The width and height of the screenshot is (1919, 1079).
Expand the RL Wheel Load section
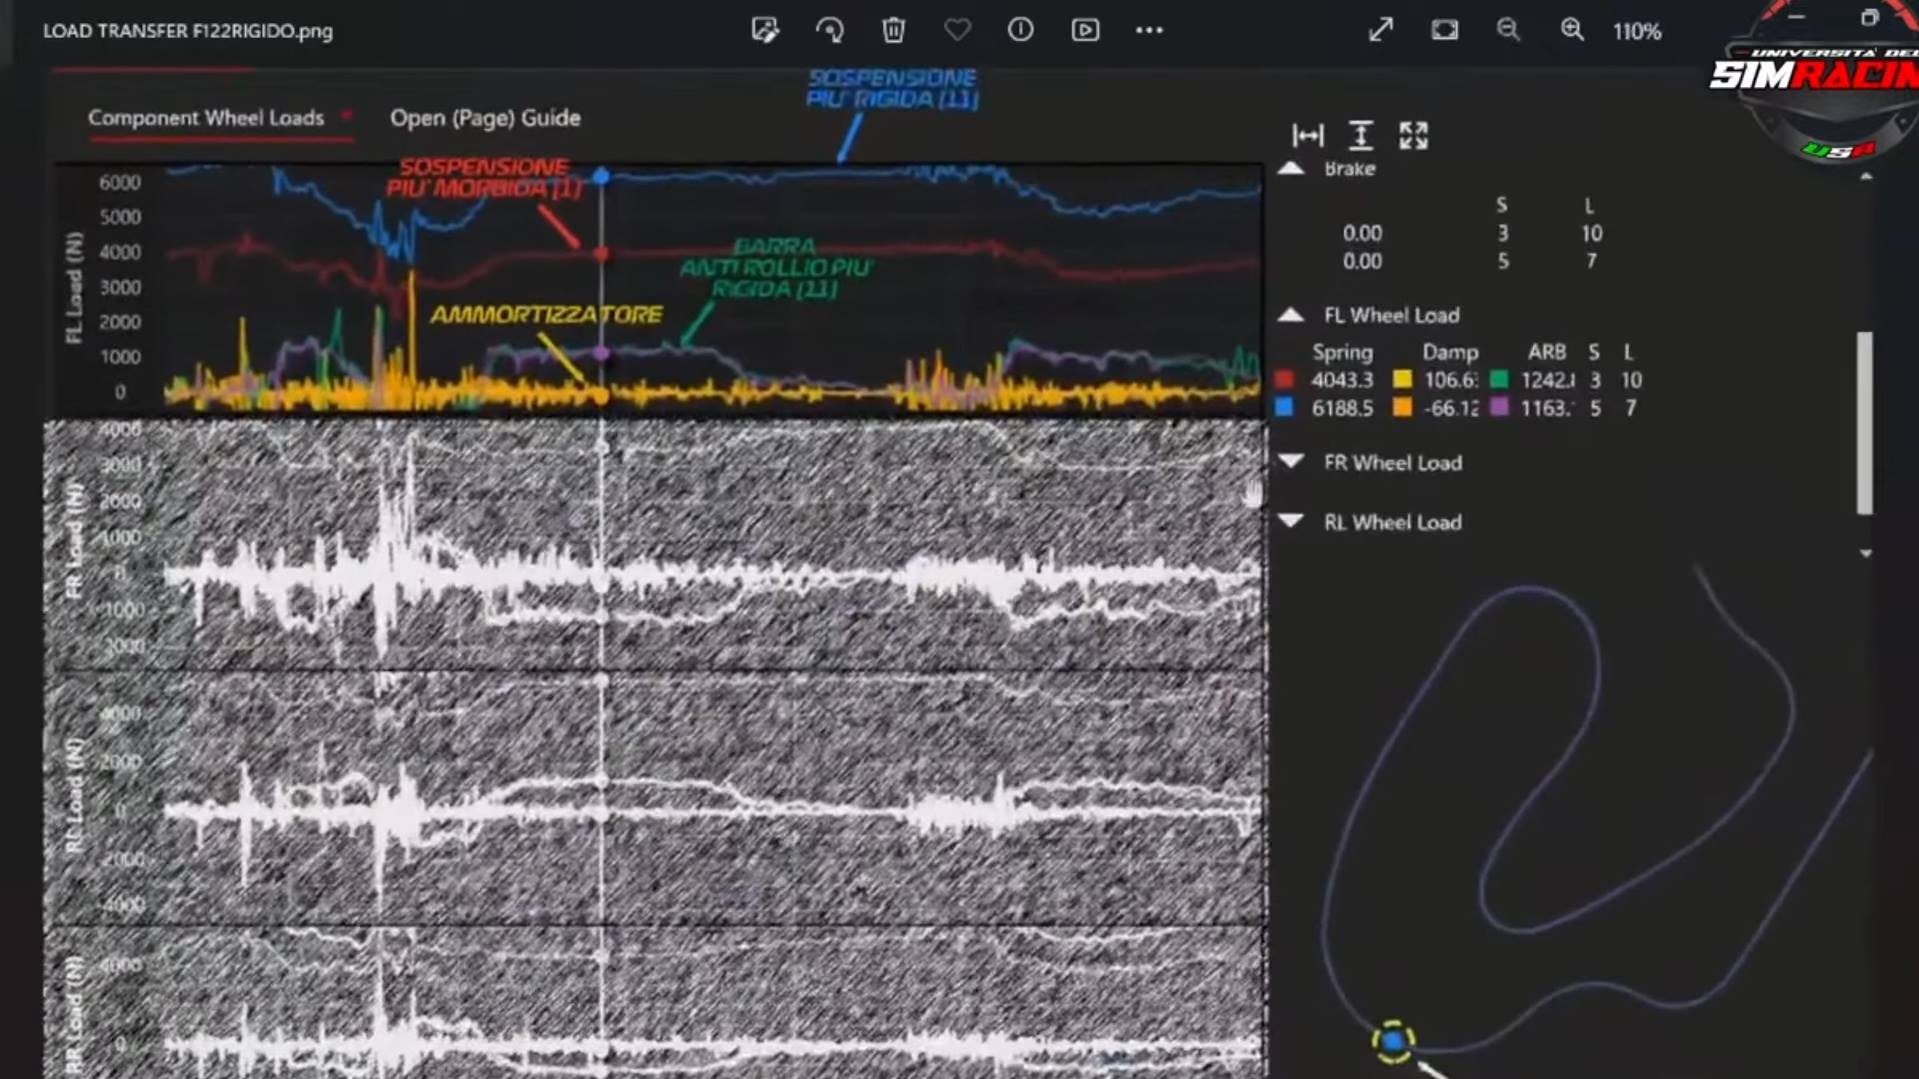[x=1291, y=522]
